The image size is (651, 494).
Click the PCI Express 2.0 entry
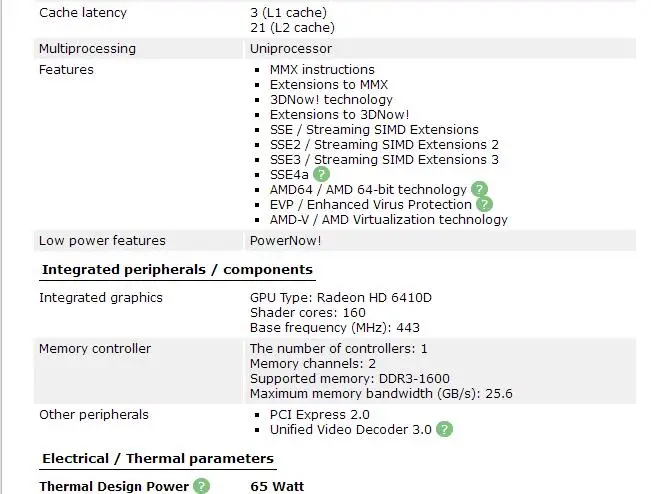coord(319,414)
